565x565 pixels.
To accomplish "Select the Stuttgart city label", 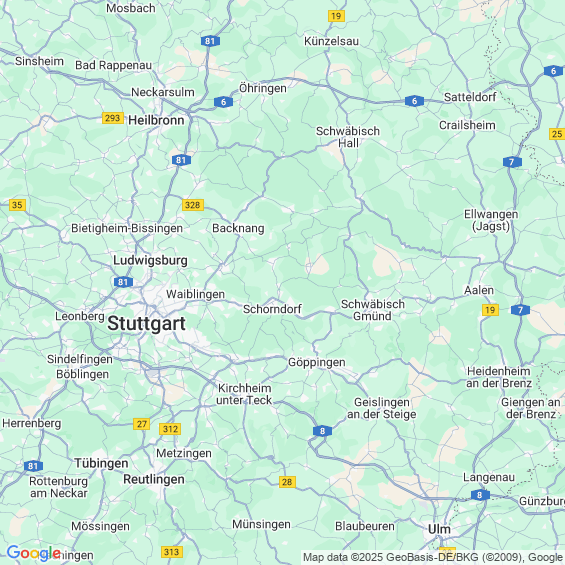I will [x=146, y=323].
